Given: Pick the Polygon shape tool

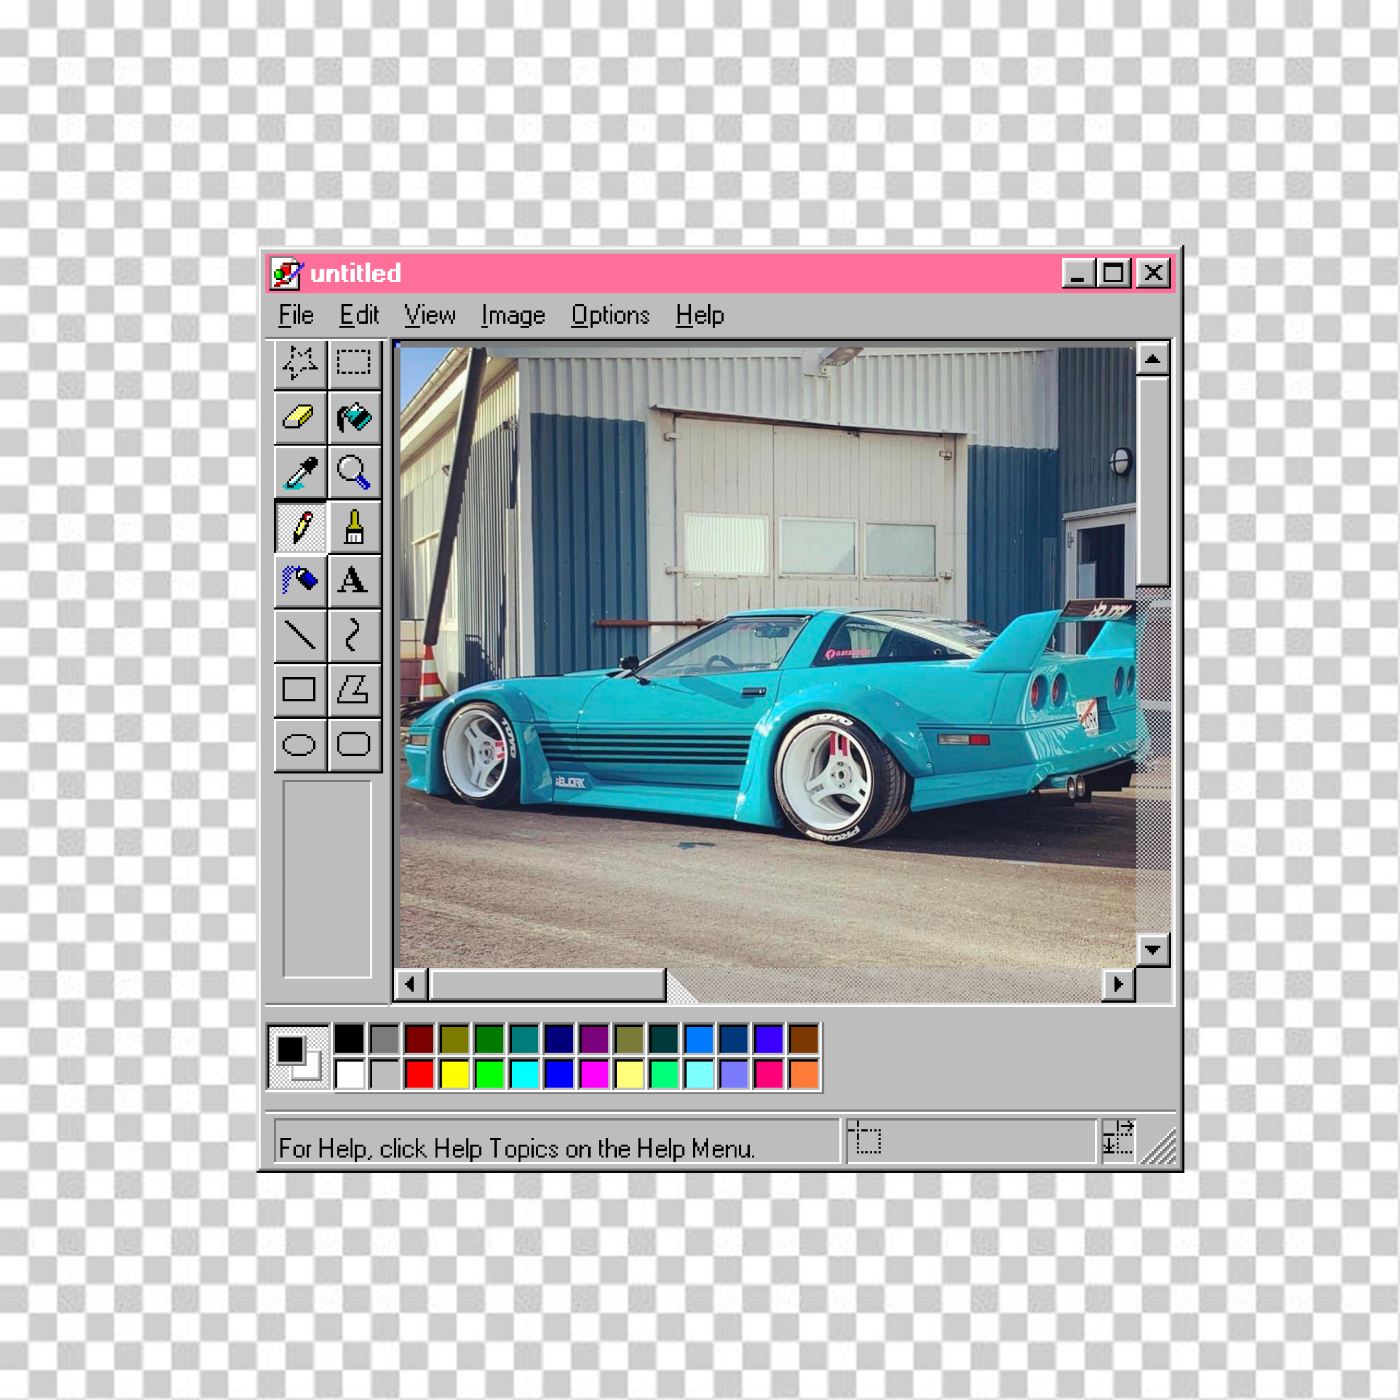Looking at the screenshot, I should (x=354, y=689).
